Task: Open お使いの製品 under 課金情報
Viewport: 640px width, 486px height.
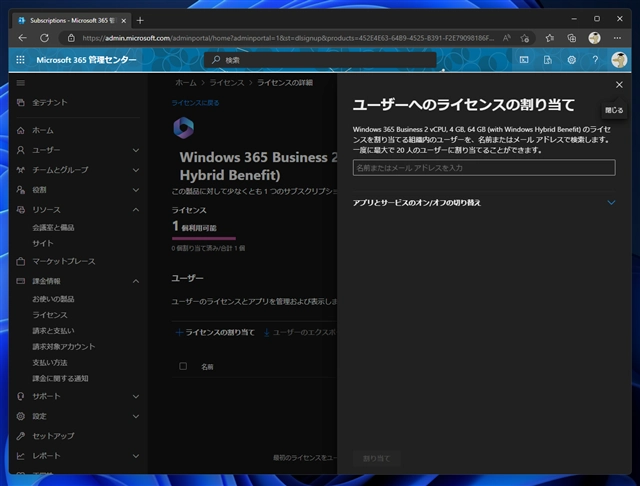Action: (53, 299)
